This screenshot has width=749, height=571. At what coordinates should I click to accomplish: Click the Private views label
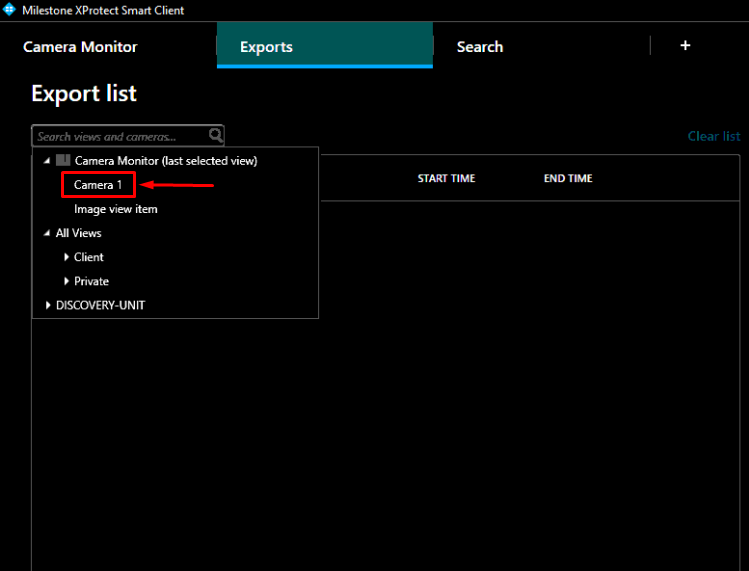pyautogui.click(x=92, y=281)
